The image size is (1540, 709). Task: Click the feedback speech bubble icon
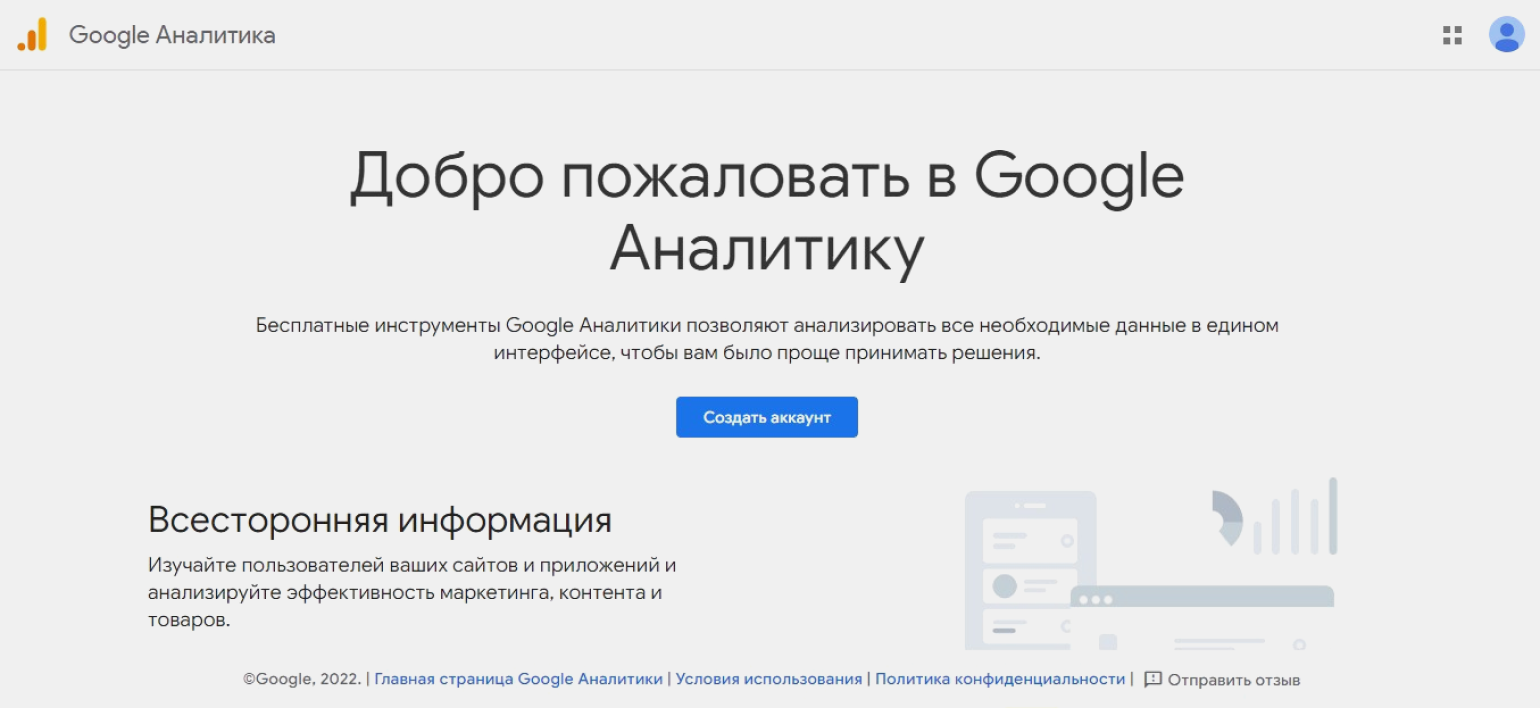[x=1153, y=679]
